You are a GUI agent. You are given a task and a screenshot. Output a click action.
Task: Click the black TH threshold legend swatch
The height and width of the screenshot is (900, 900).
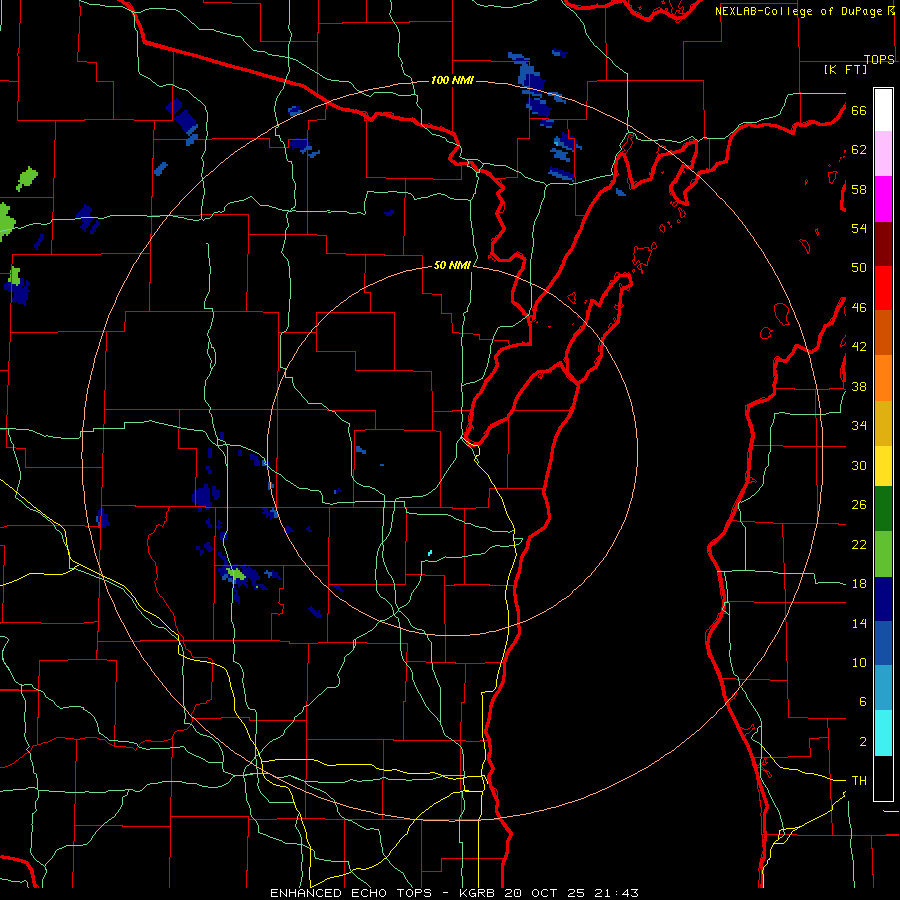click(x=883, y=778)
